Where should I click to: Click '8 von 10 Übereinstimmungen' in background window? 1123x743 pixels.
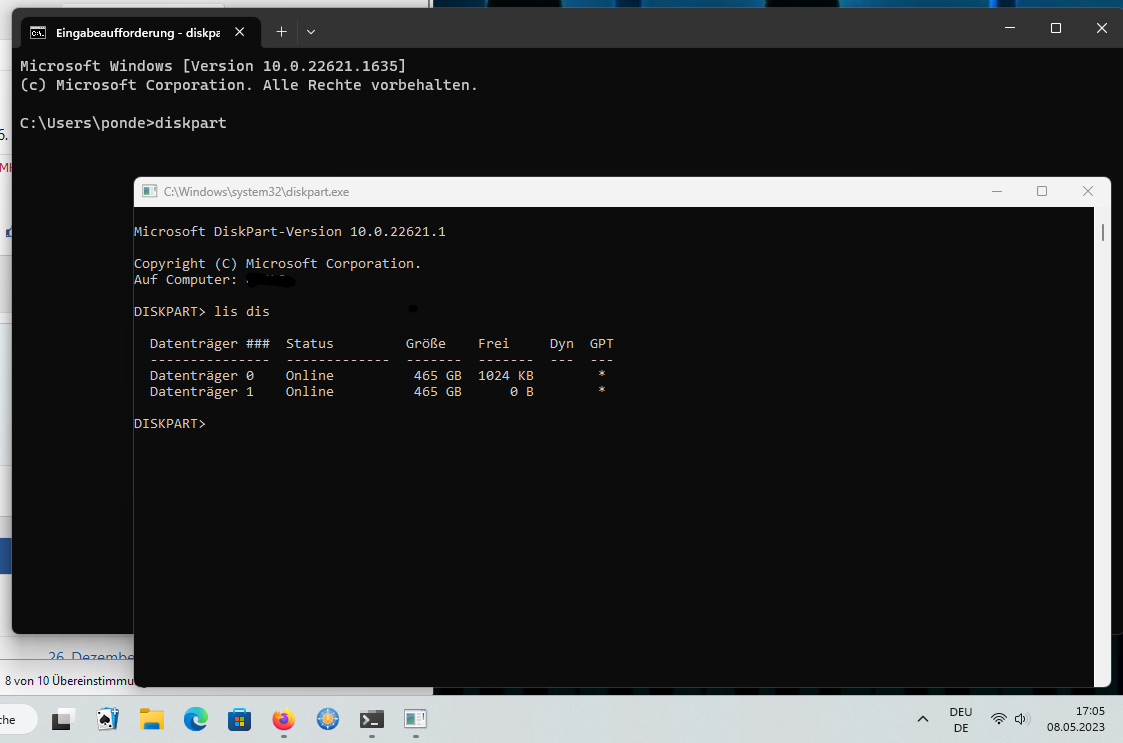pyautogui.click(x=69, y=681)
